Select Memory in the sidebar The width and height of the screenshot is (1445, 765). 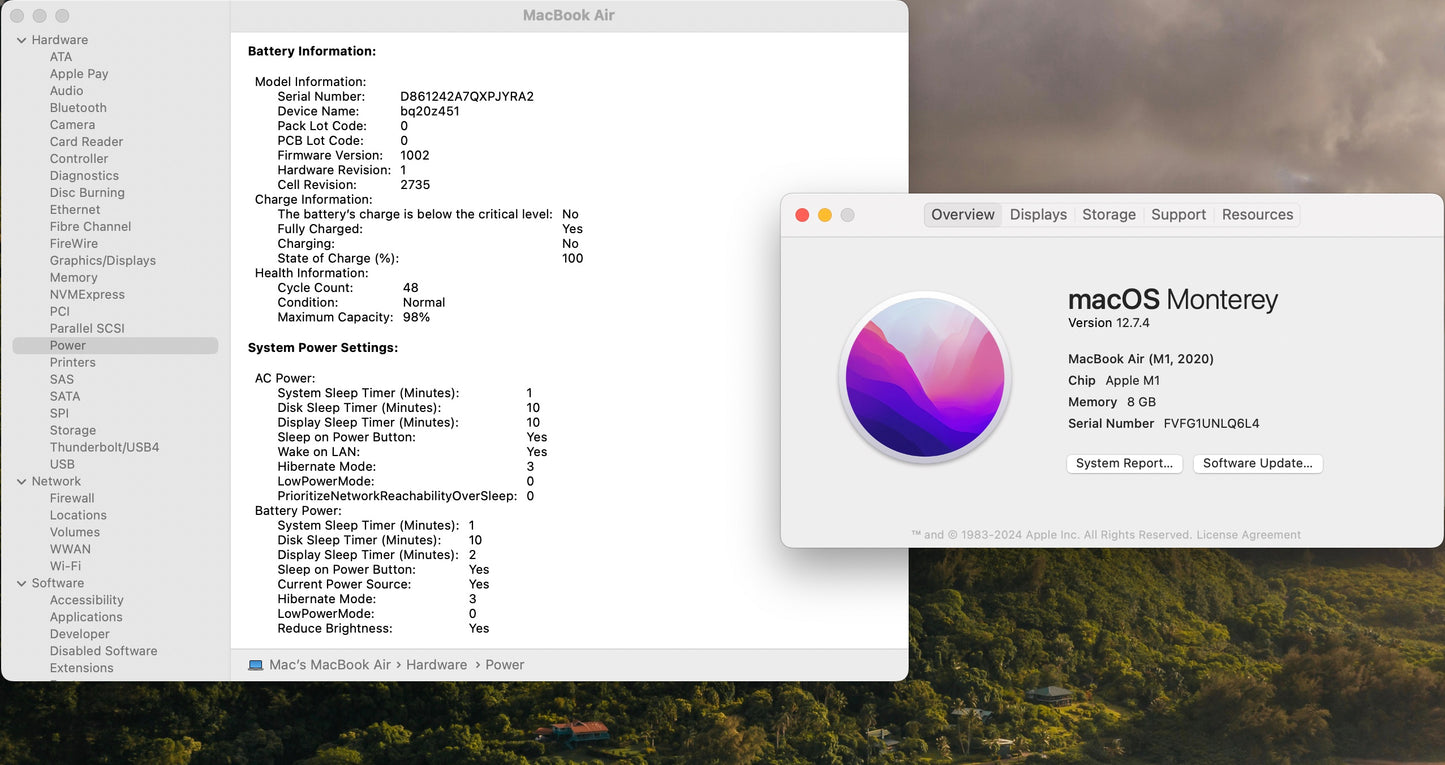point(73,278)
